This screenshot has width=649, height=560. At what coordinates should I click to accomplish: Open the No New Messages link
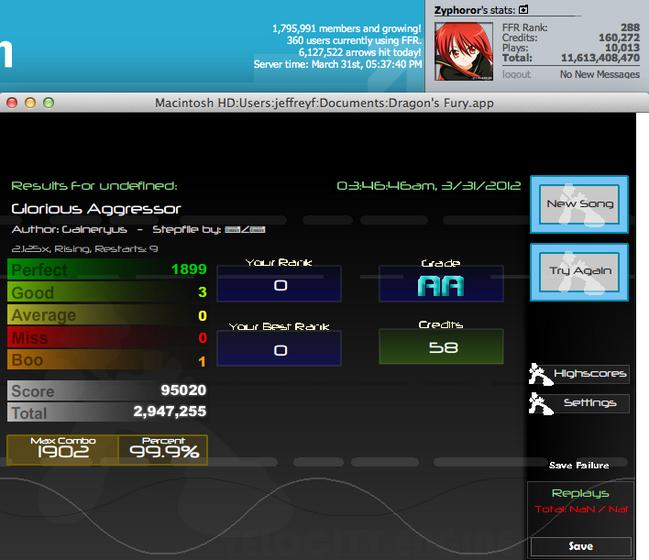click(x=600, y=75)
